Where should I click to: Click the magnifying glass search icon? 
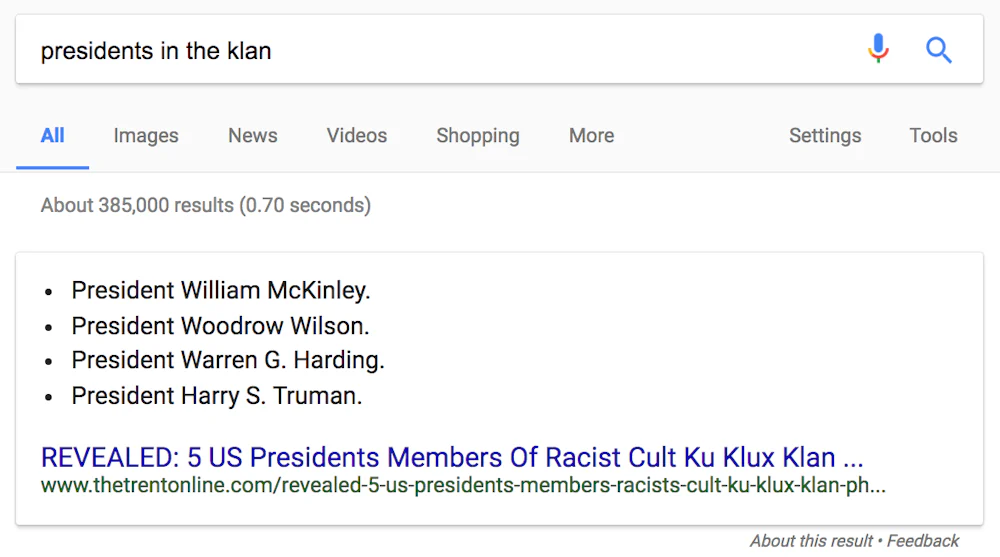[938, 50]
